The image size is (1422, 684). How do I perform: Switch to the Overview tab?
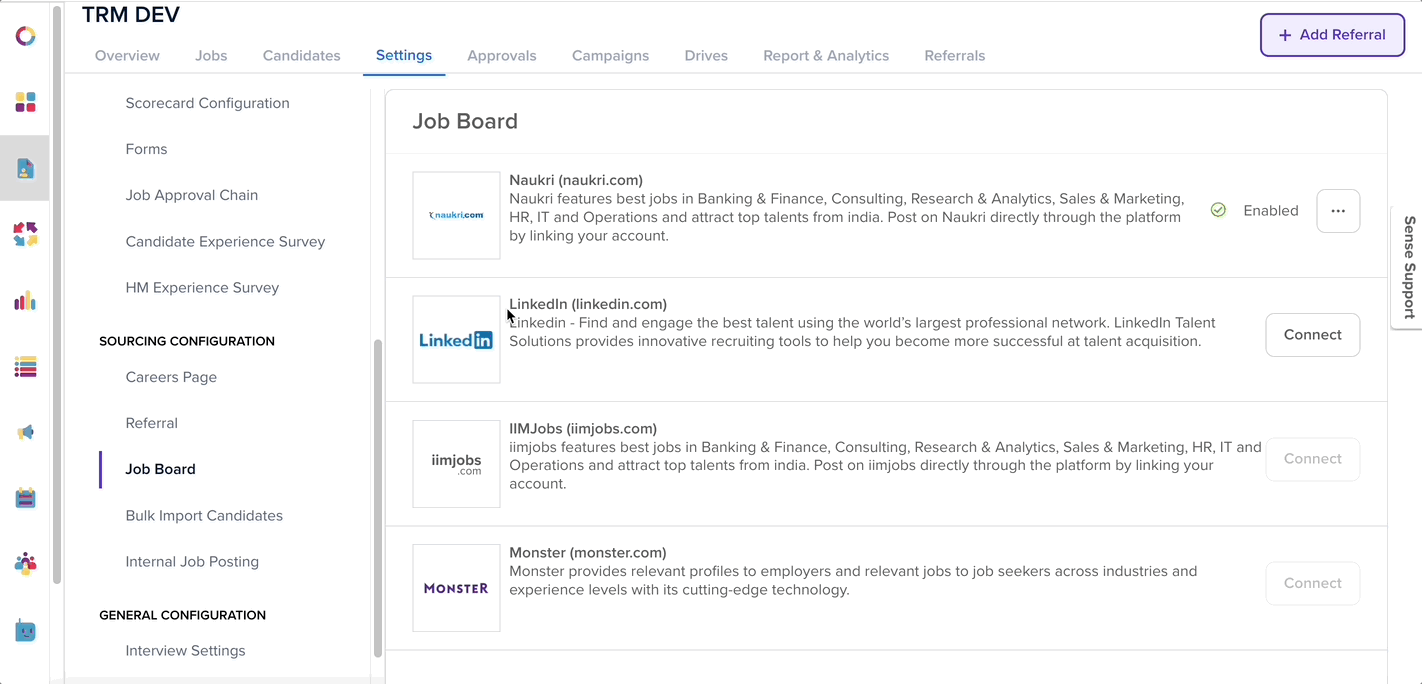[127, 56]
